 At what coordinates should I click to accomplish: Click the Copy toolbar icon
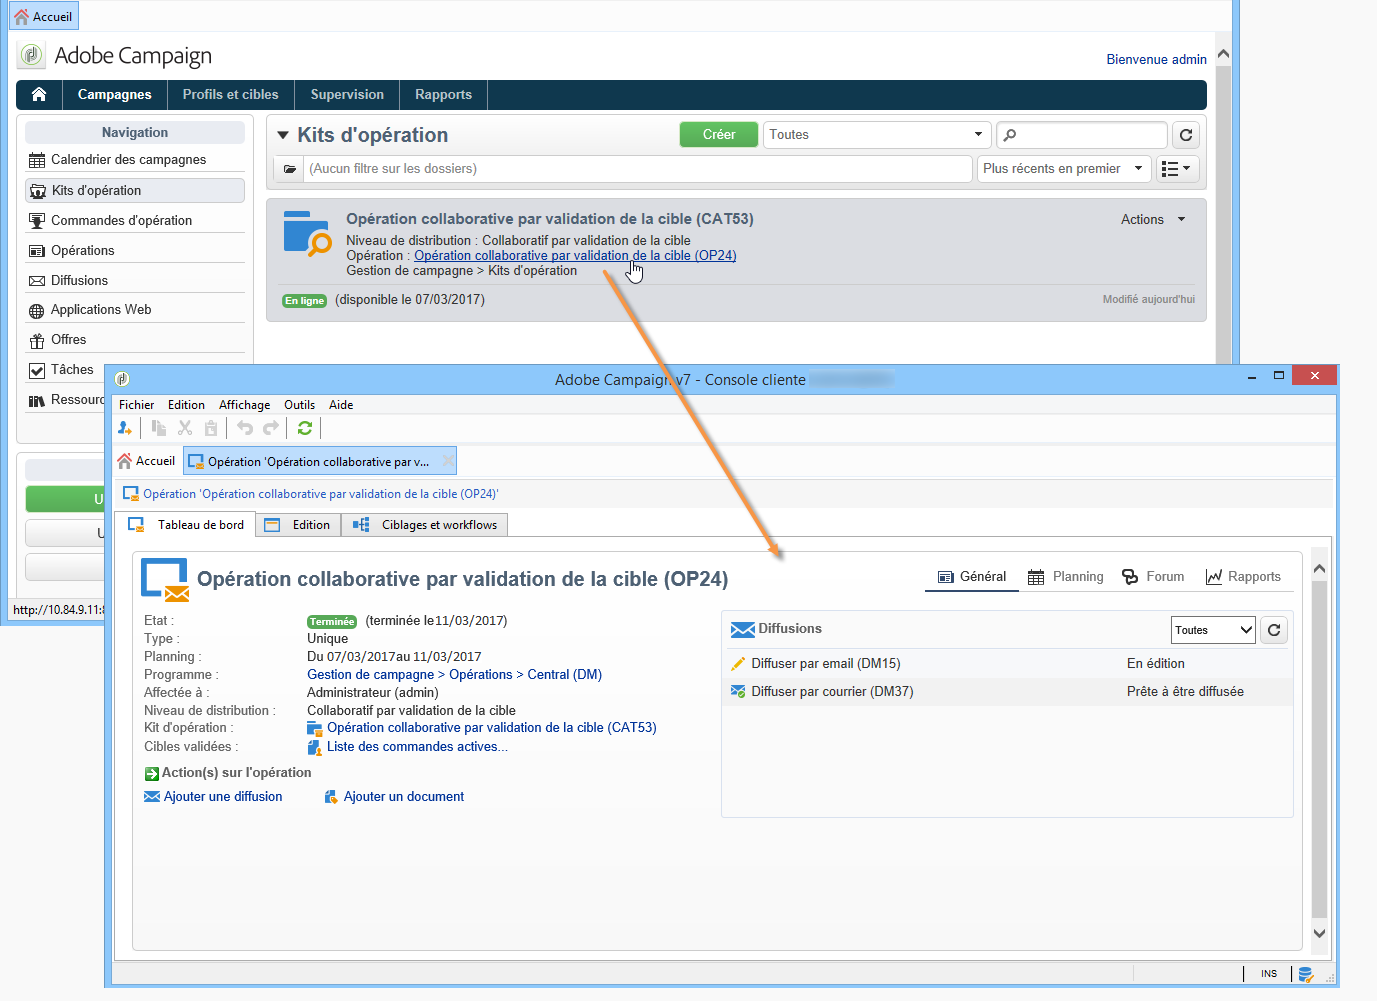click(159, 428)
